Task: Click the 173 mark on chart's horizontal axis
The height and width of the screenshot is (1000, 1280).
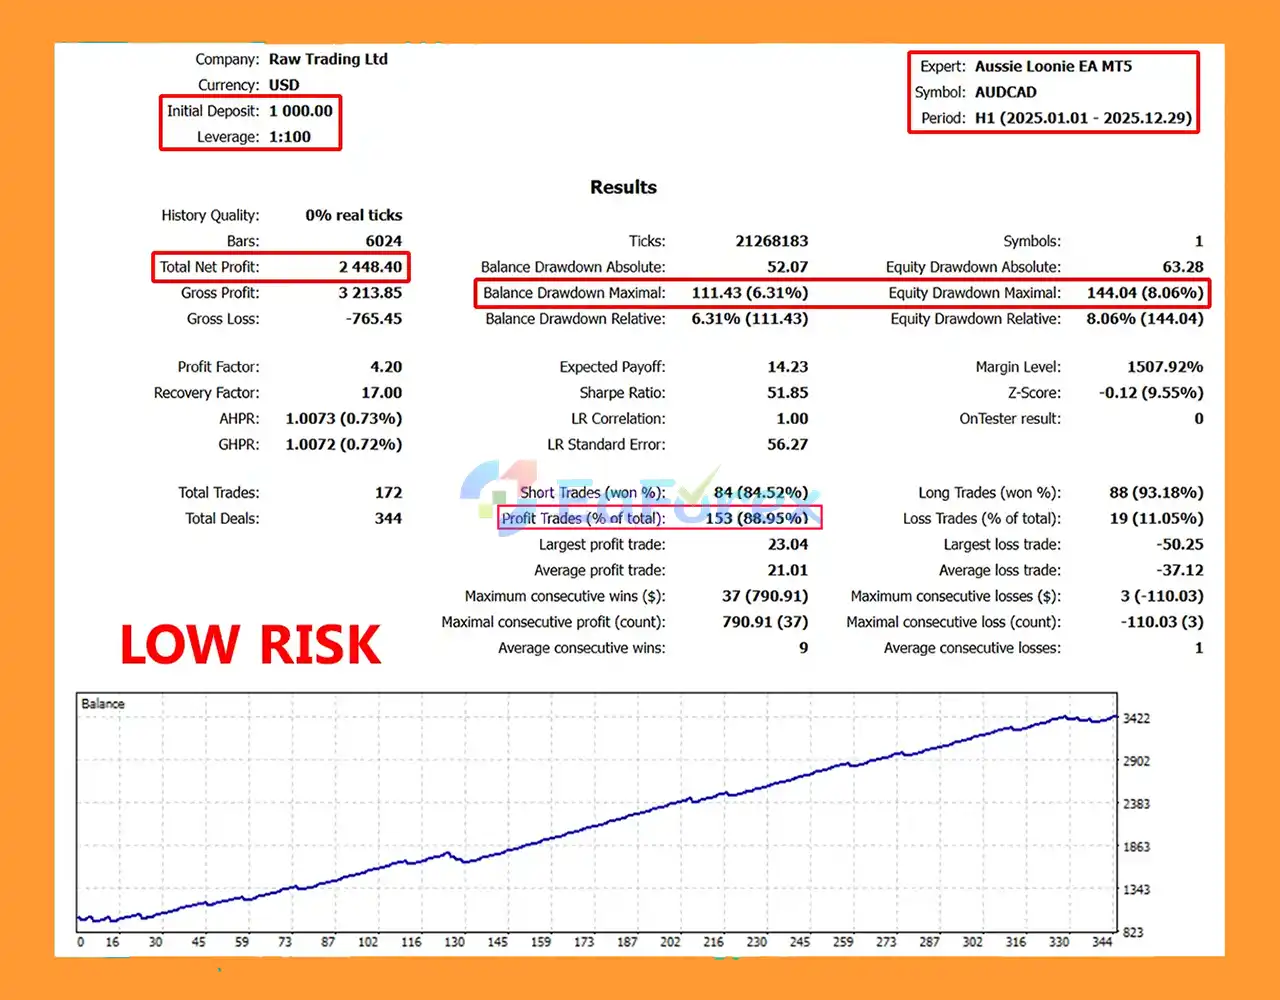Action: click(x=584, y=942)
